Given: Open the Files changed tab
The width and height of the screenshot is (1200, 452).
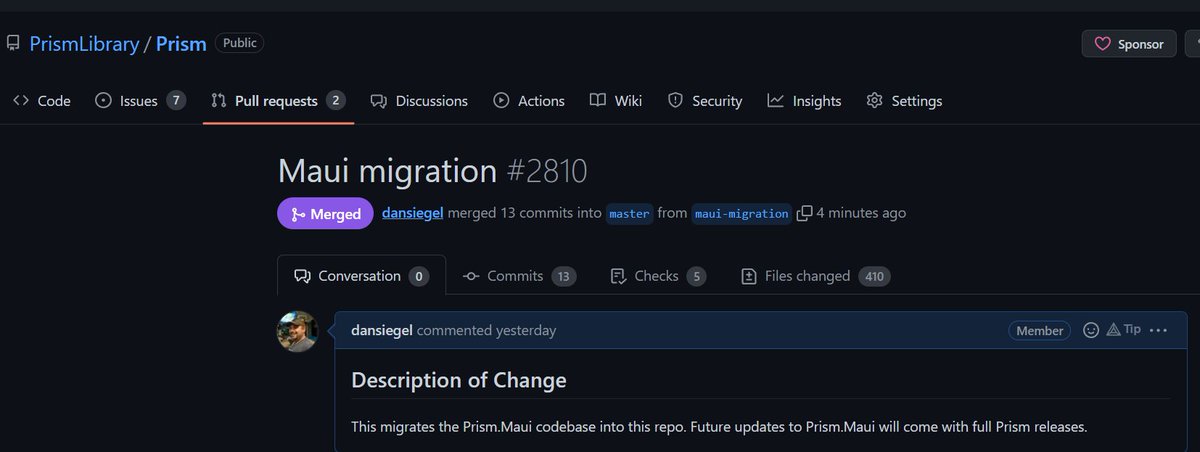Looking at the screenshot, I should tap(815, 276).
